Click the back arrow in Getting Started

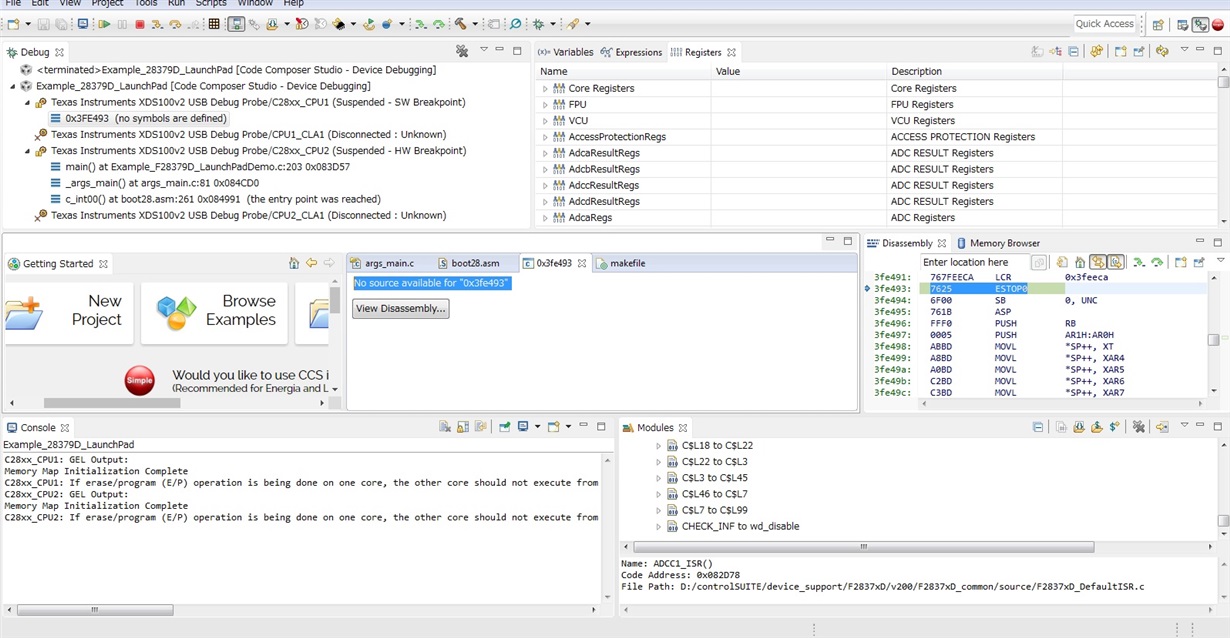click(x=311, y=264)
